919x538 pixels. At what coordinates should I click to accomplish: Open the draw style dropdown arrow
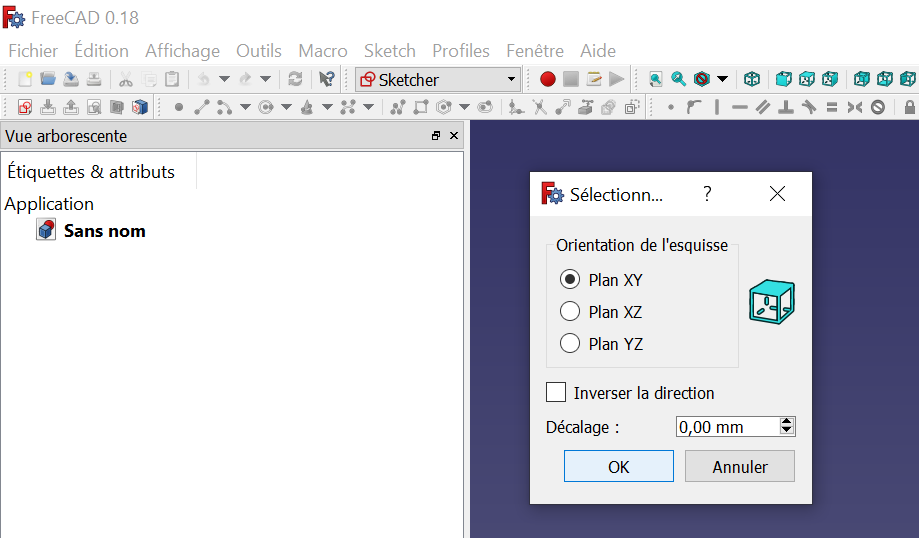723,79
